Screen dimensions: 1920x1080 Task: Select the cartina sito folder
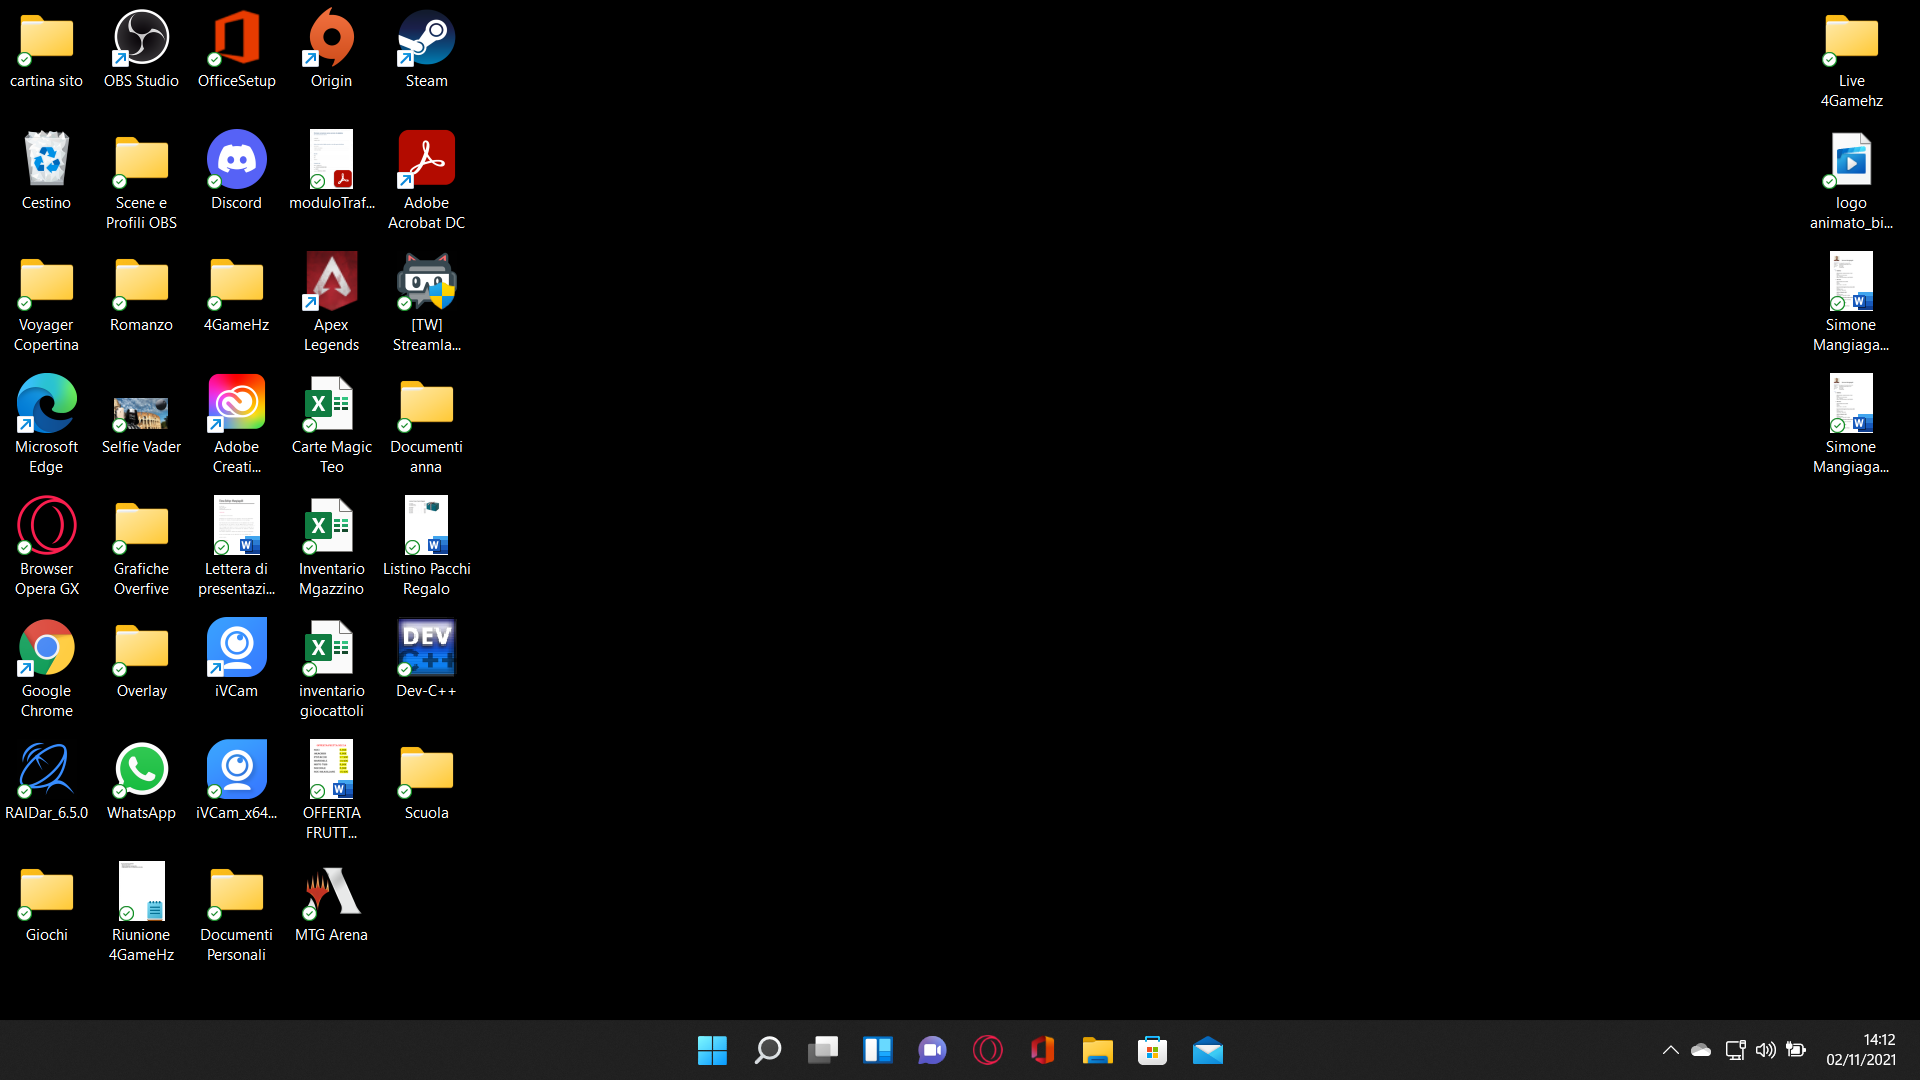[46, 50]
